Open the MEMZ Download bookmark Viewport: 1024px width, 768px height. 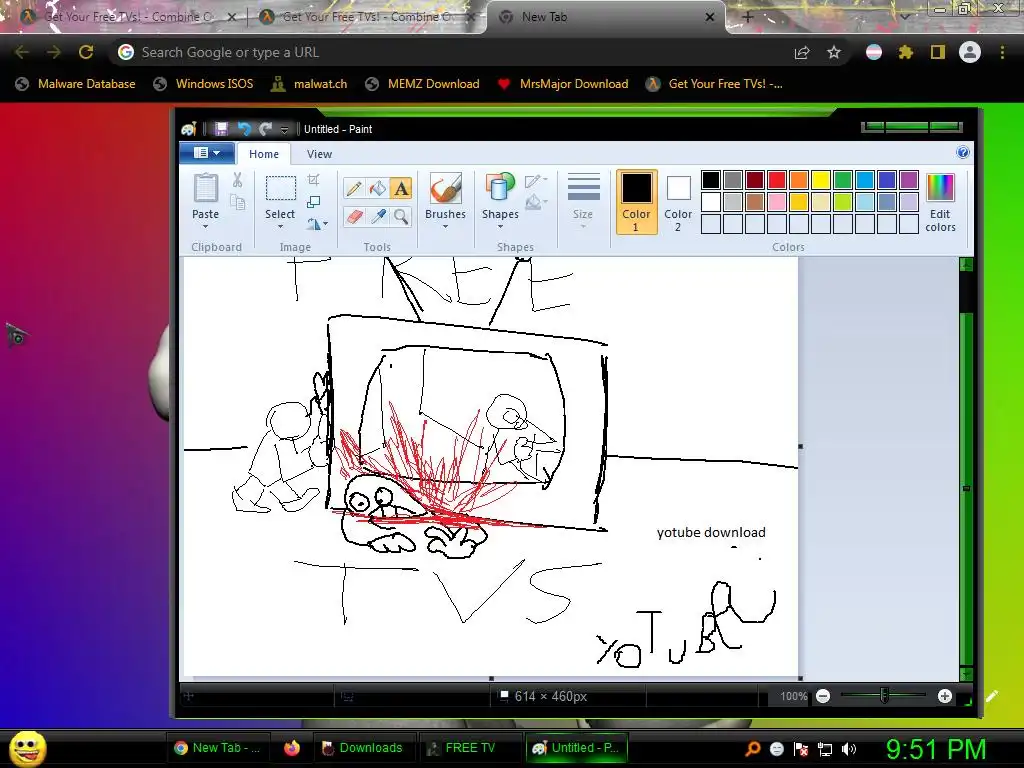(423, 84)
